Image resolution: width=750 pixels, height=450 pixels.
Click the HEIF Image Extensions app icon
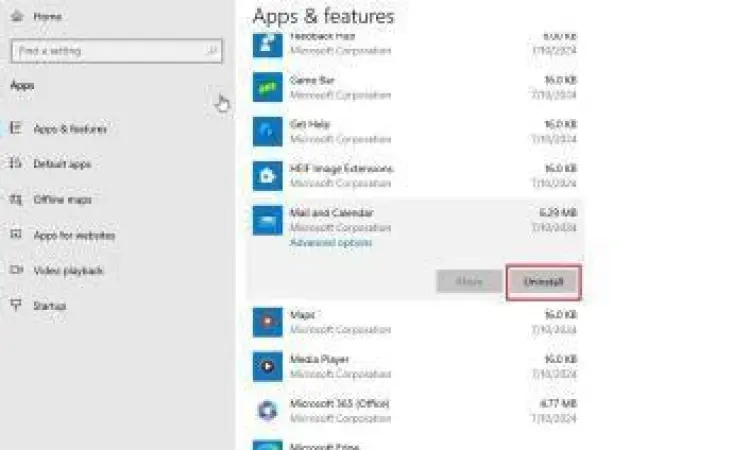267,176
